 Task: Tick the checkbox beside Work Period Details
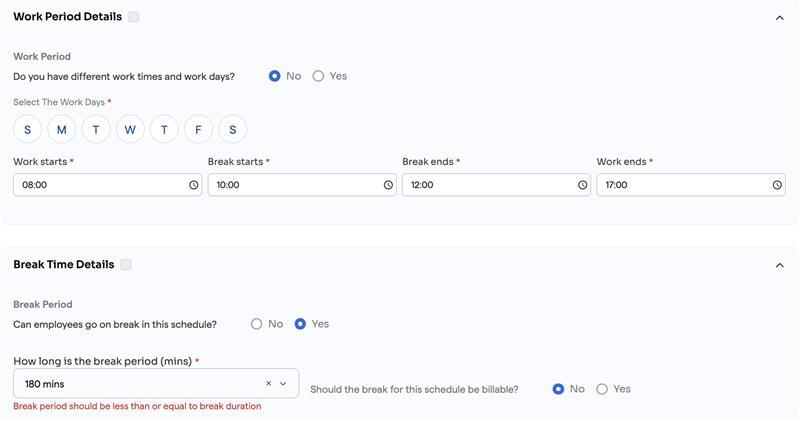[134, 17]
